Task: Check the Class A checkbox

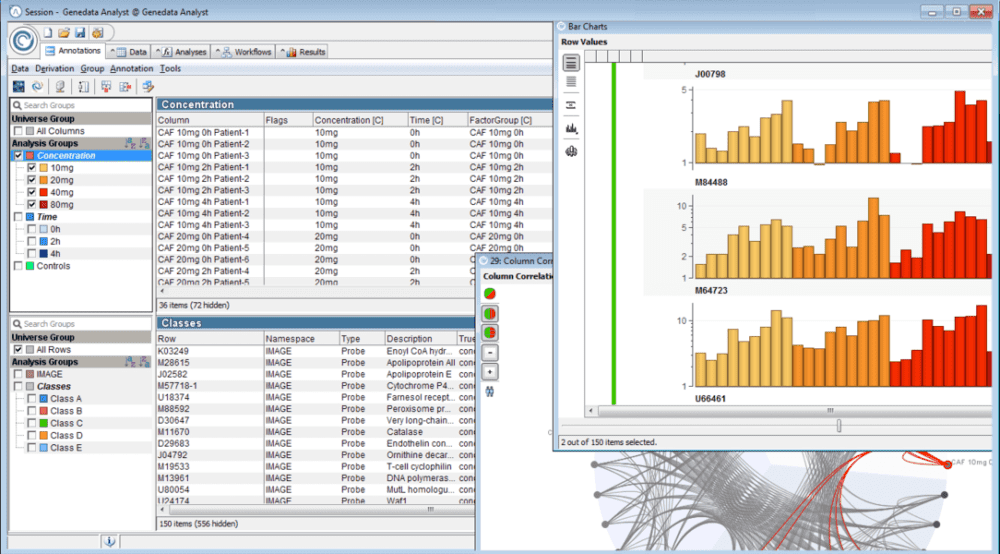Action: click(x=32, y=399)
